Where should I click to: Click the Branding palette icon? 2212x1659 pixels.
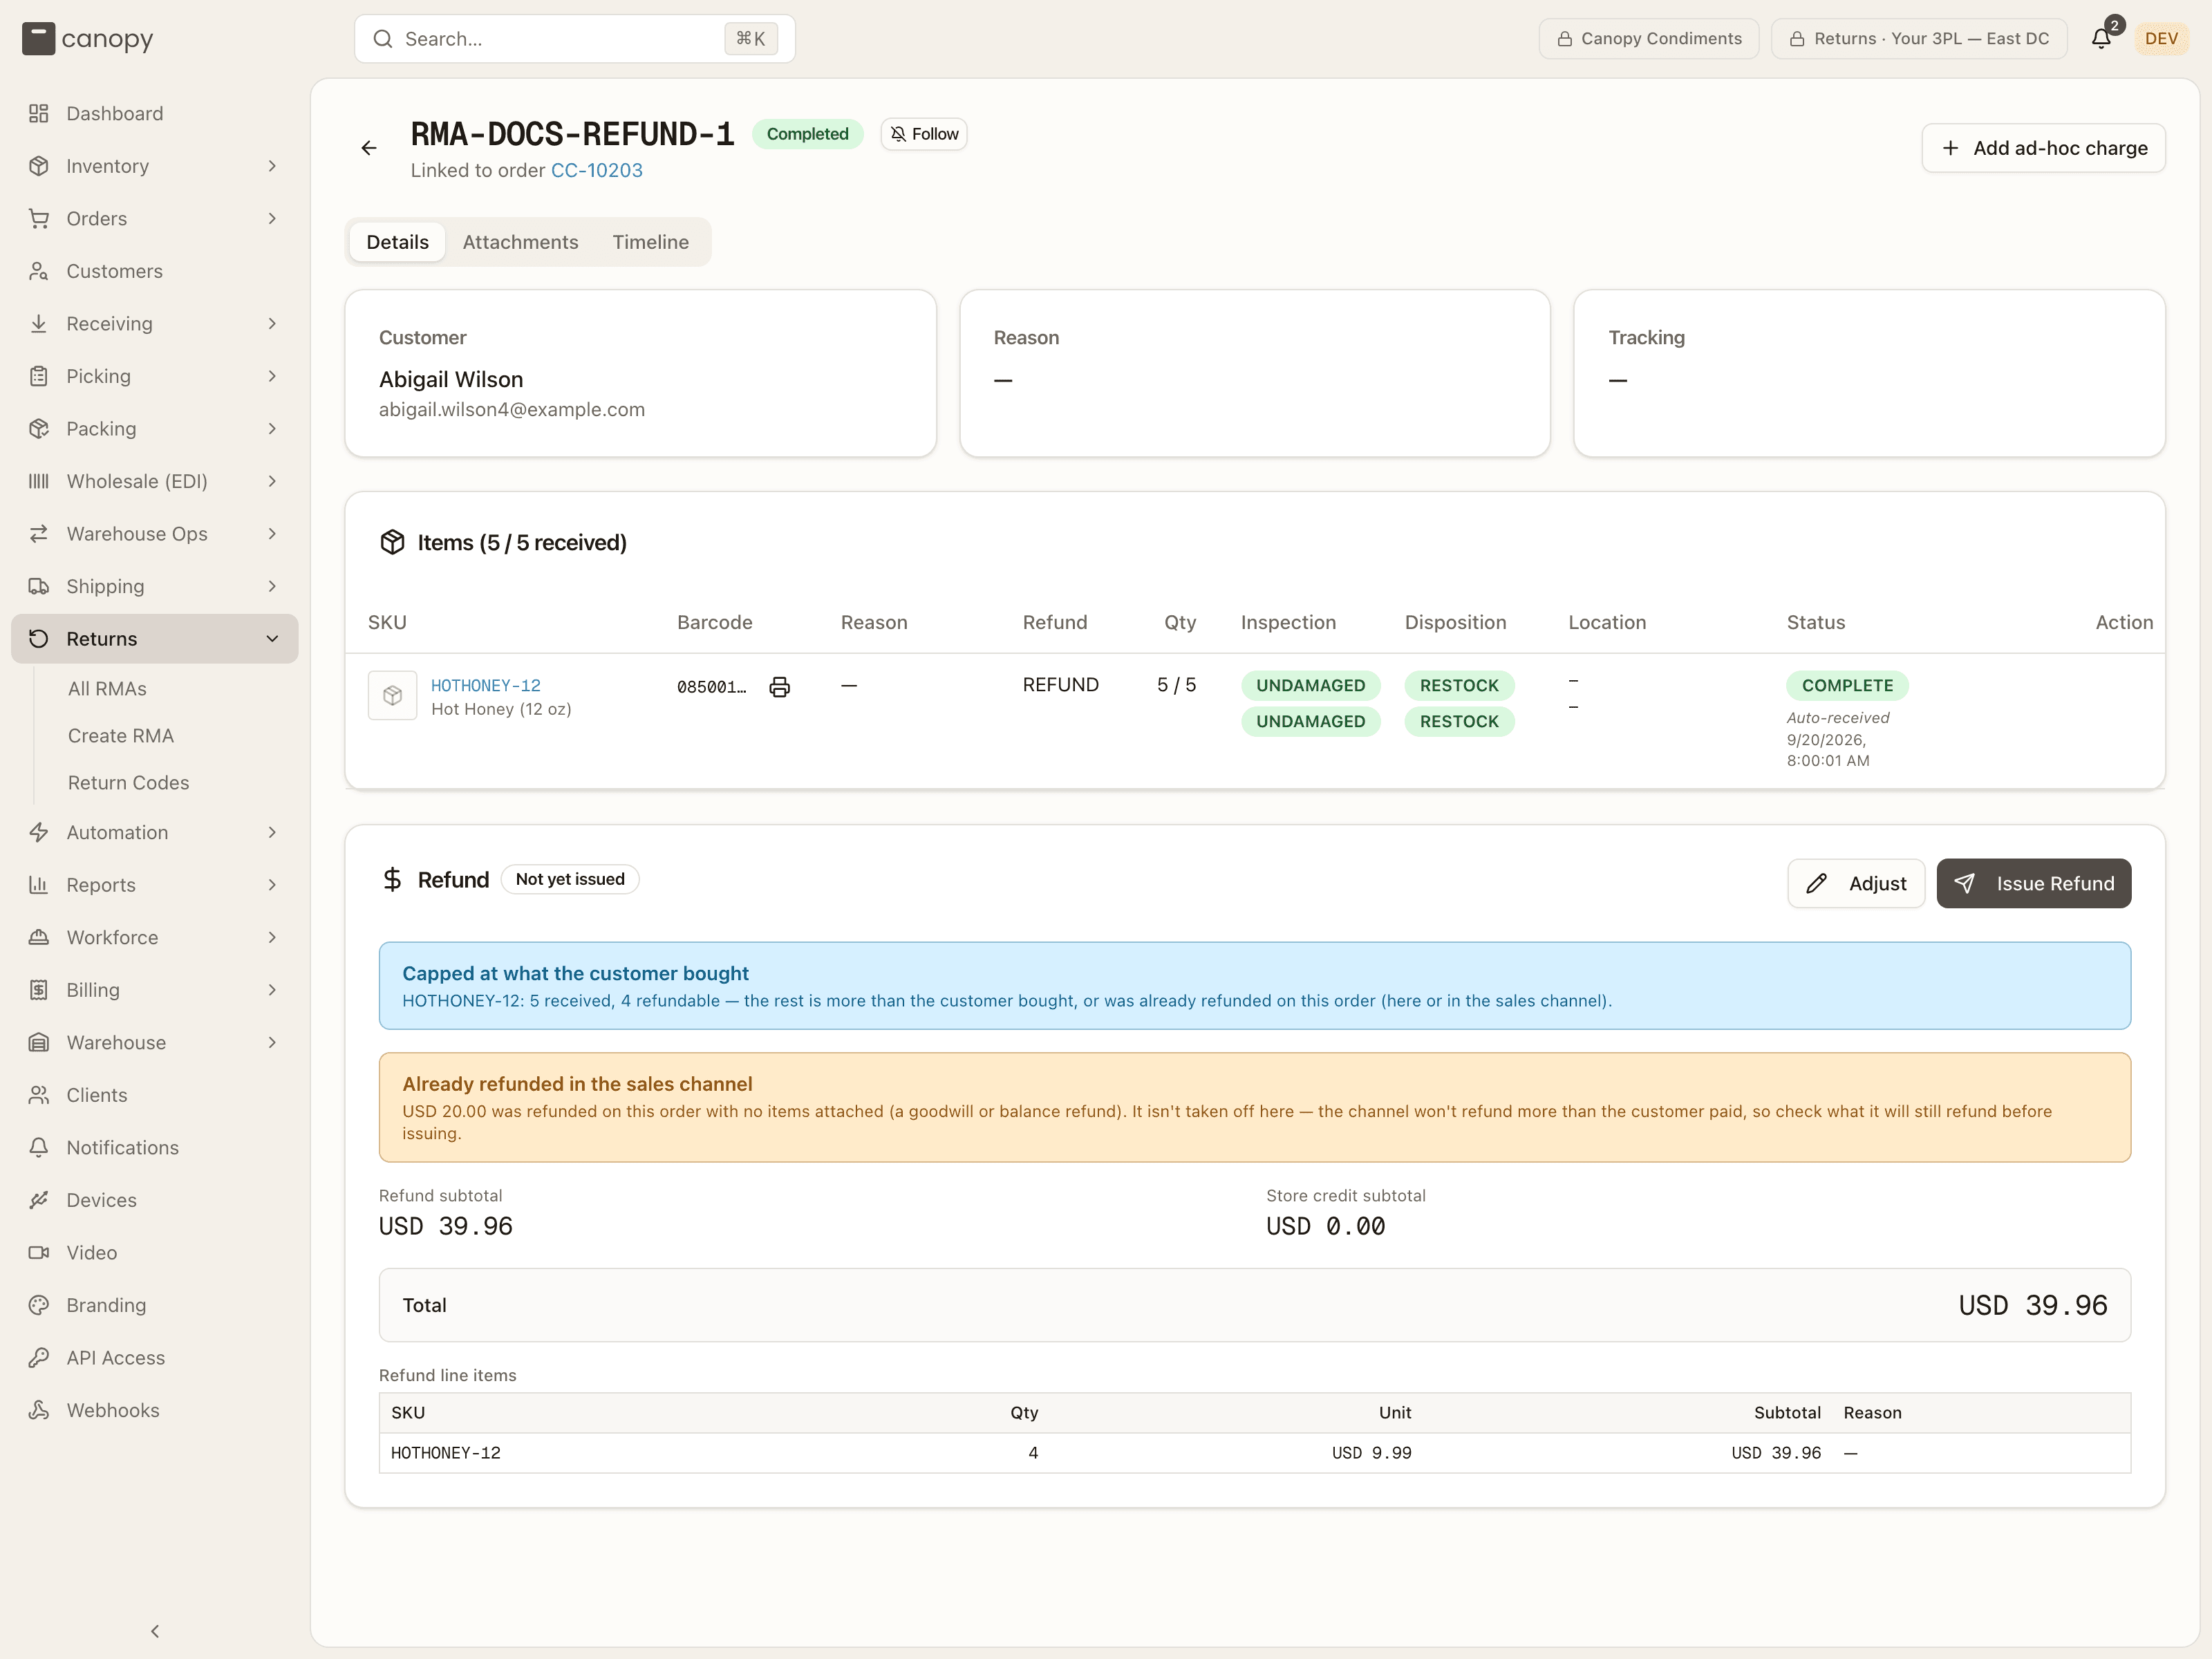[x=39, y=1305]
